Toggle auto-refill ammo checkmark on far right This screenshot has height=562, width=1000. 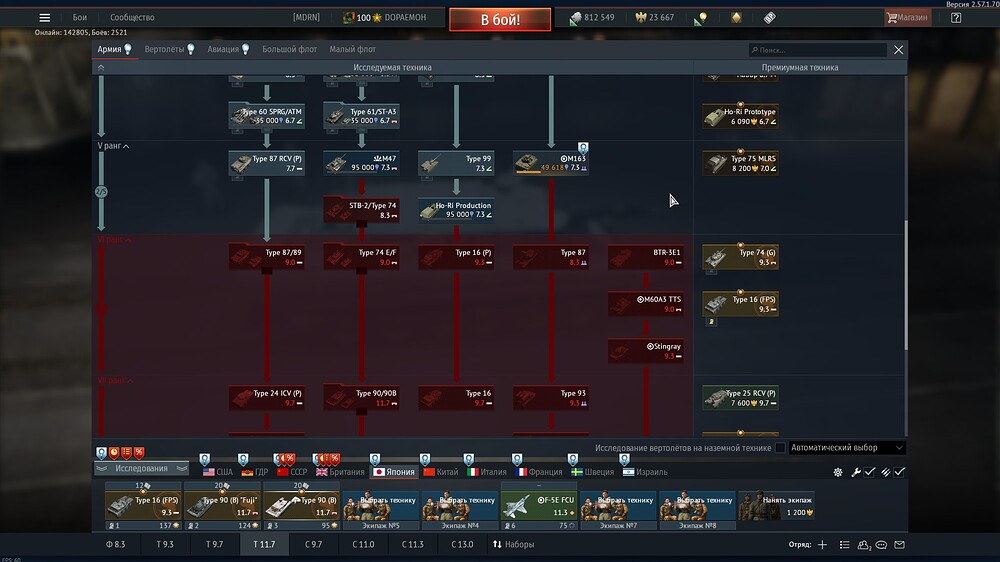pyautogui.click(x=899, y=472)
